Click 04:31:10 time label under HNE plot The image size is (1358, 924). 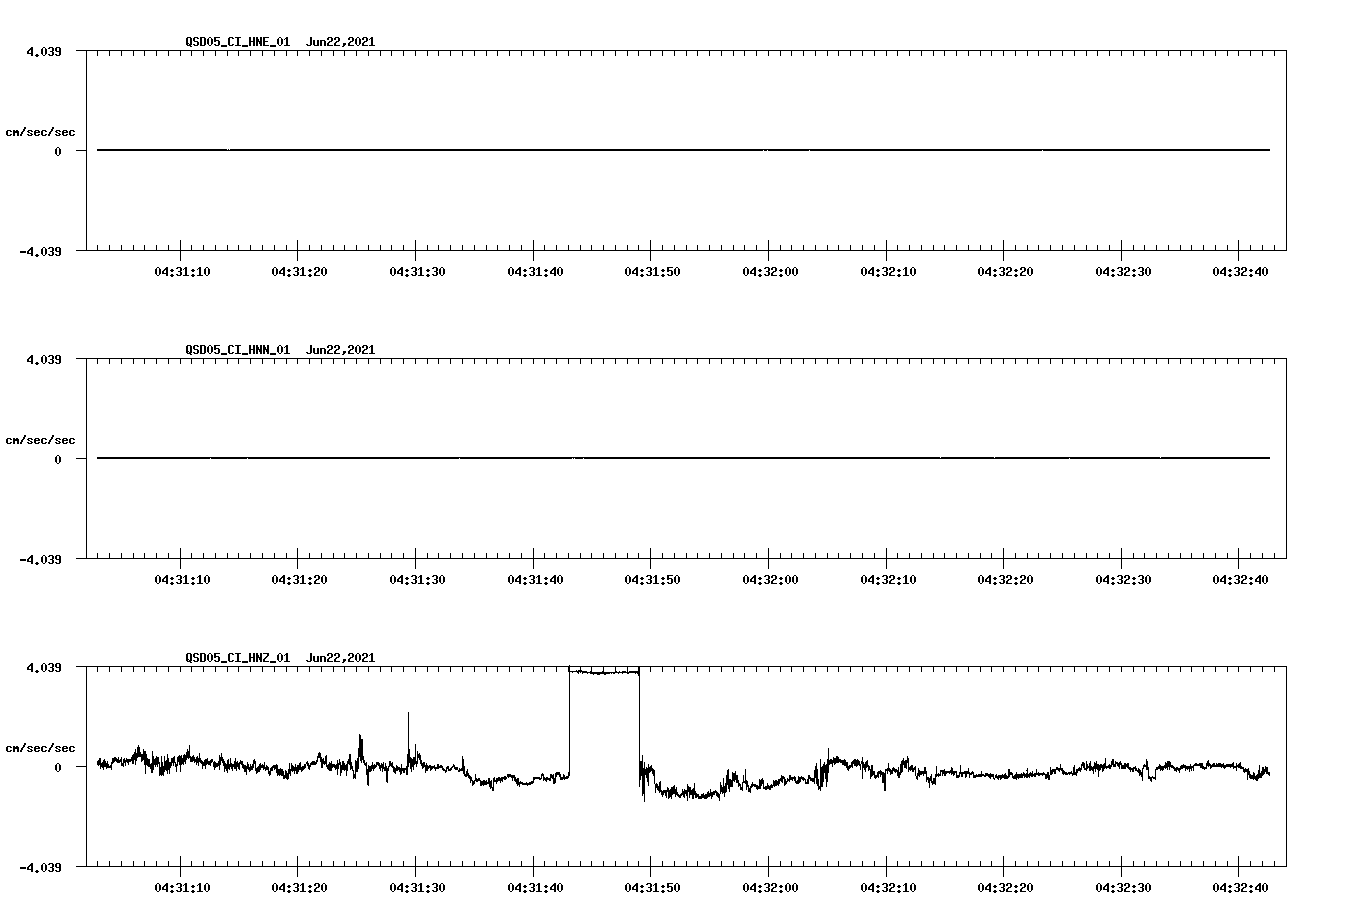[x=181, y=271]
